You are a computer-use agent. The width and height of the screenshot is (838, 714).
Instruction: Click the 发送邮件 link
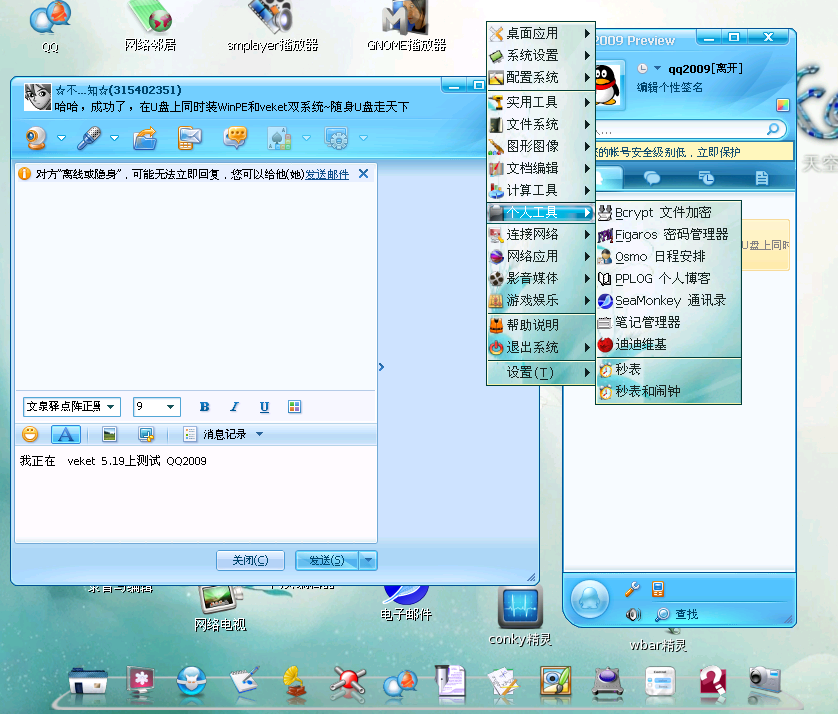pos(327,174)
